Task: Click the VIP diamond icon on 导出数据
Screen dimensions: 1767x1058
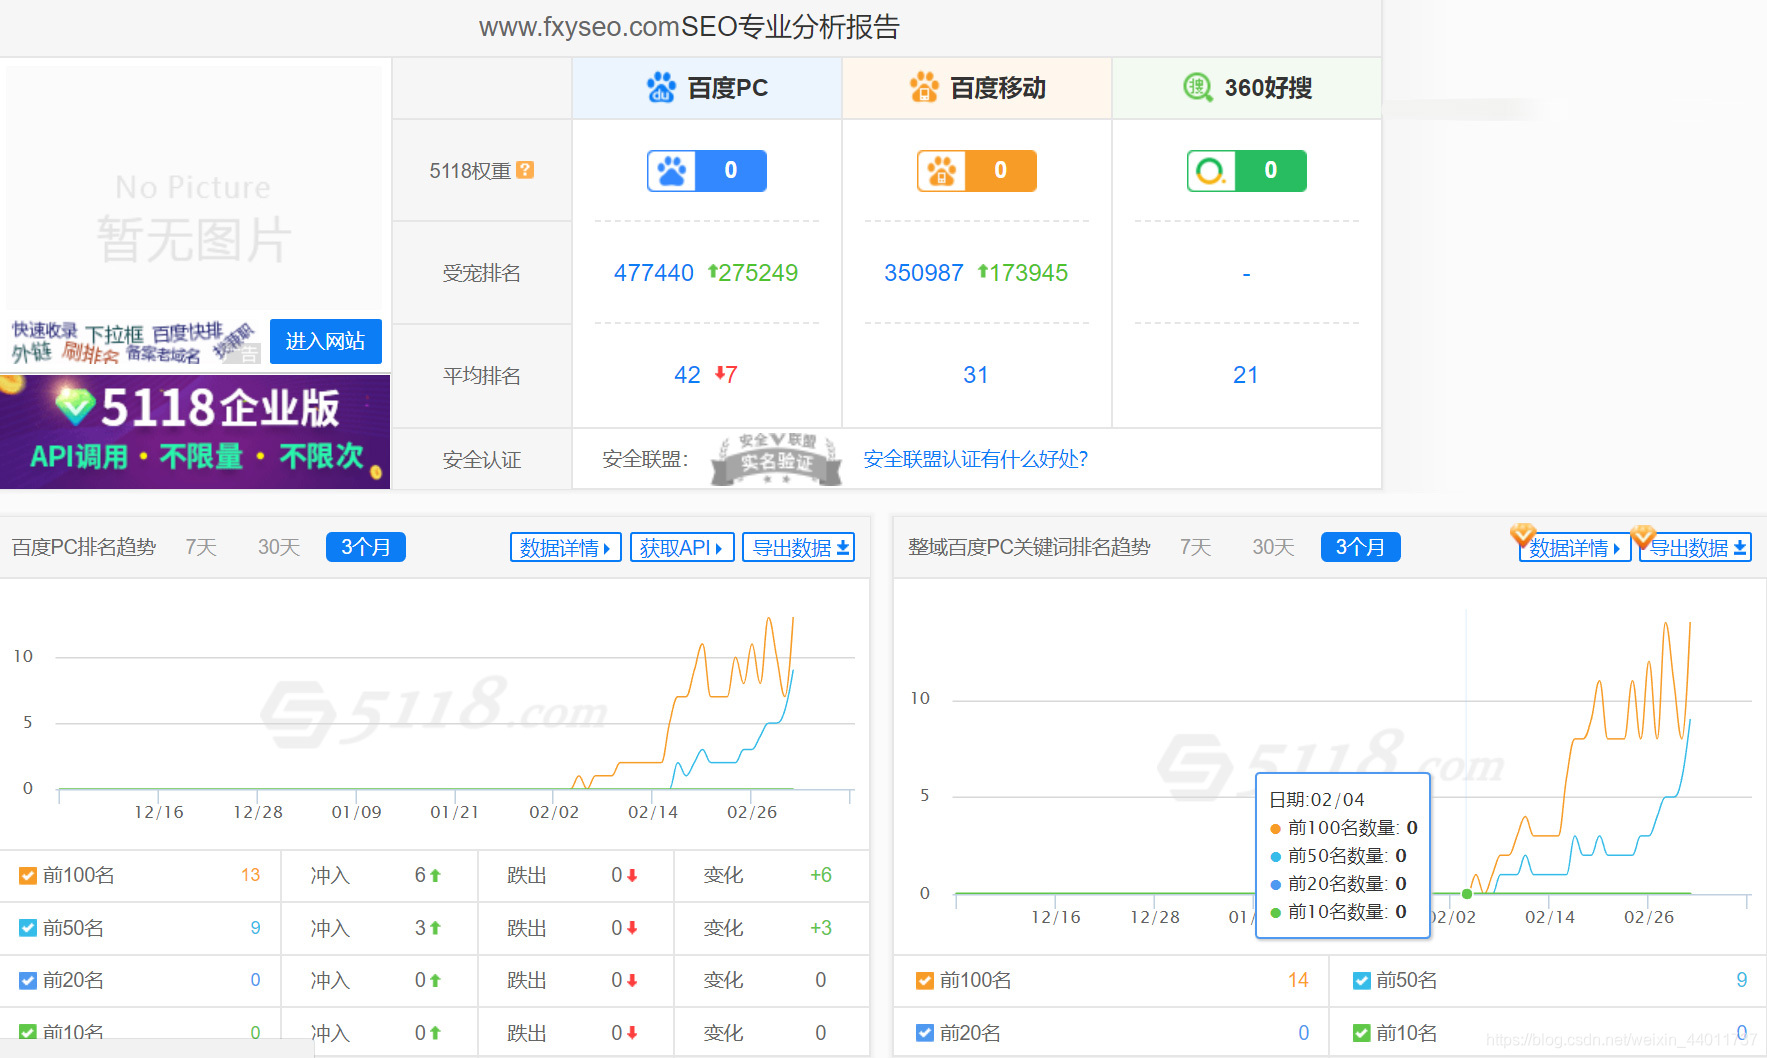Action: (1643, 537)
